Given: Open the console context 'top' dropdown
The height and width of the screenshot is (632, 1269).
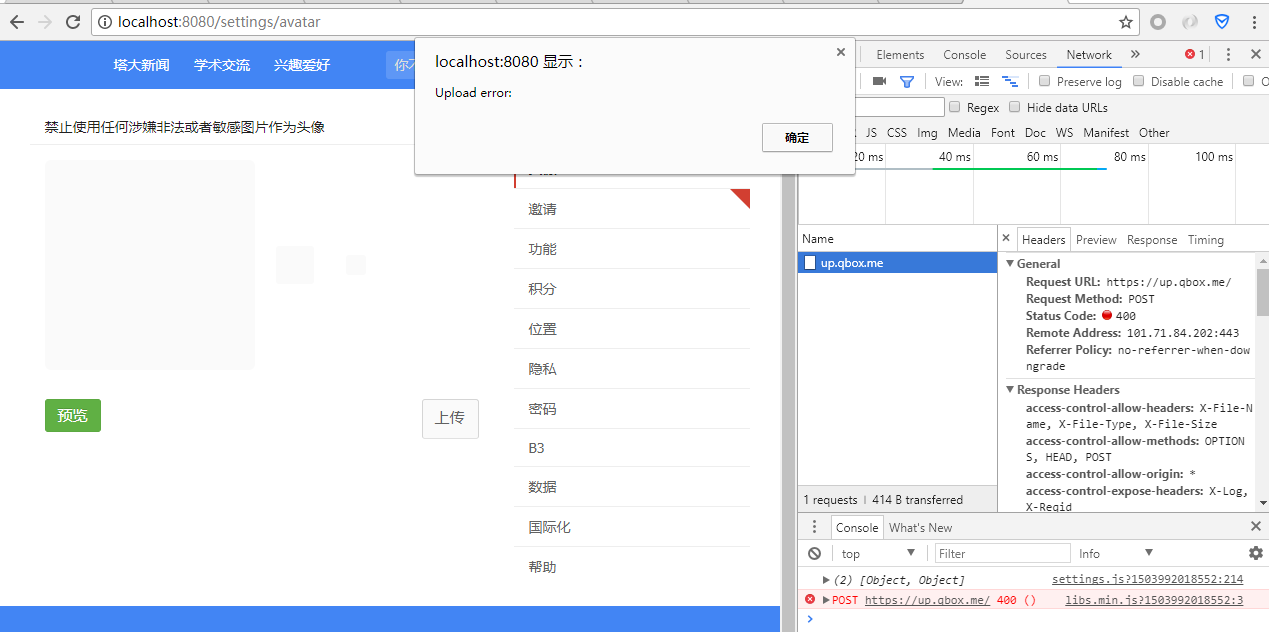Looking at the screenshot, I should [x=878, y=553].
